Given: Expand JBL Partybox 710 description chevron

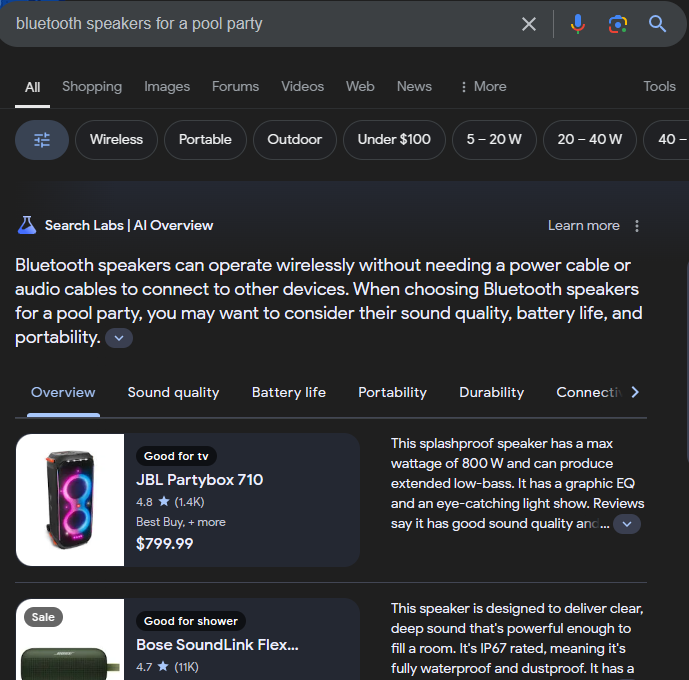Looking at the screenshot, I should point(627,524).
